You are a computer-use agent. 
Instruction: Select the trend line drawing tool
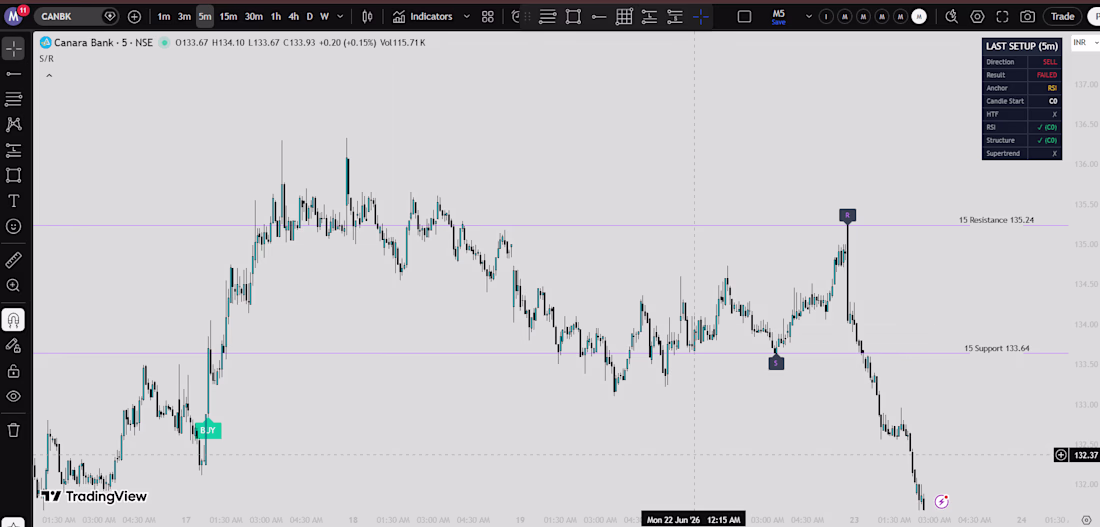[13, 74]
